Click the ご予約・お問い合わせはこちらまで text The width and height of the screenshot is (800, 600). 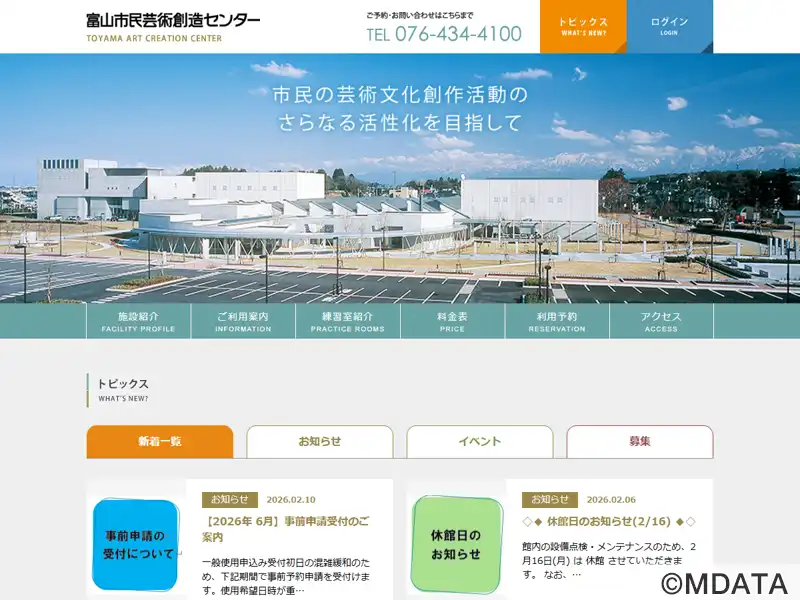[420, 15]
